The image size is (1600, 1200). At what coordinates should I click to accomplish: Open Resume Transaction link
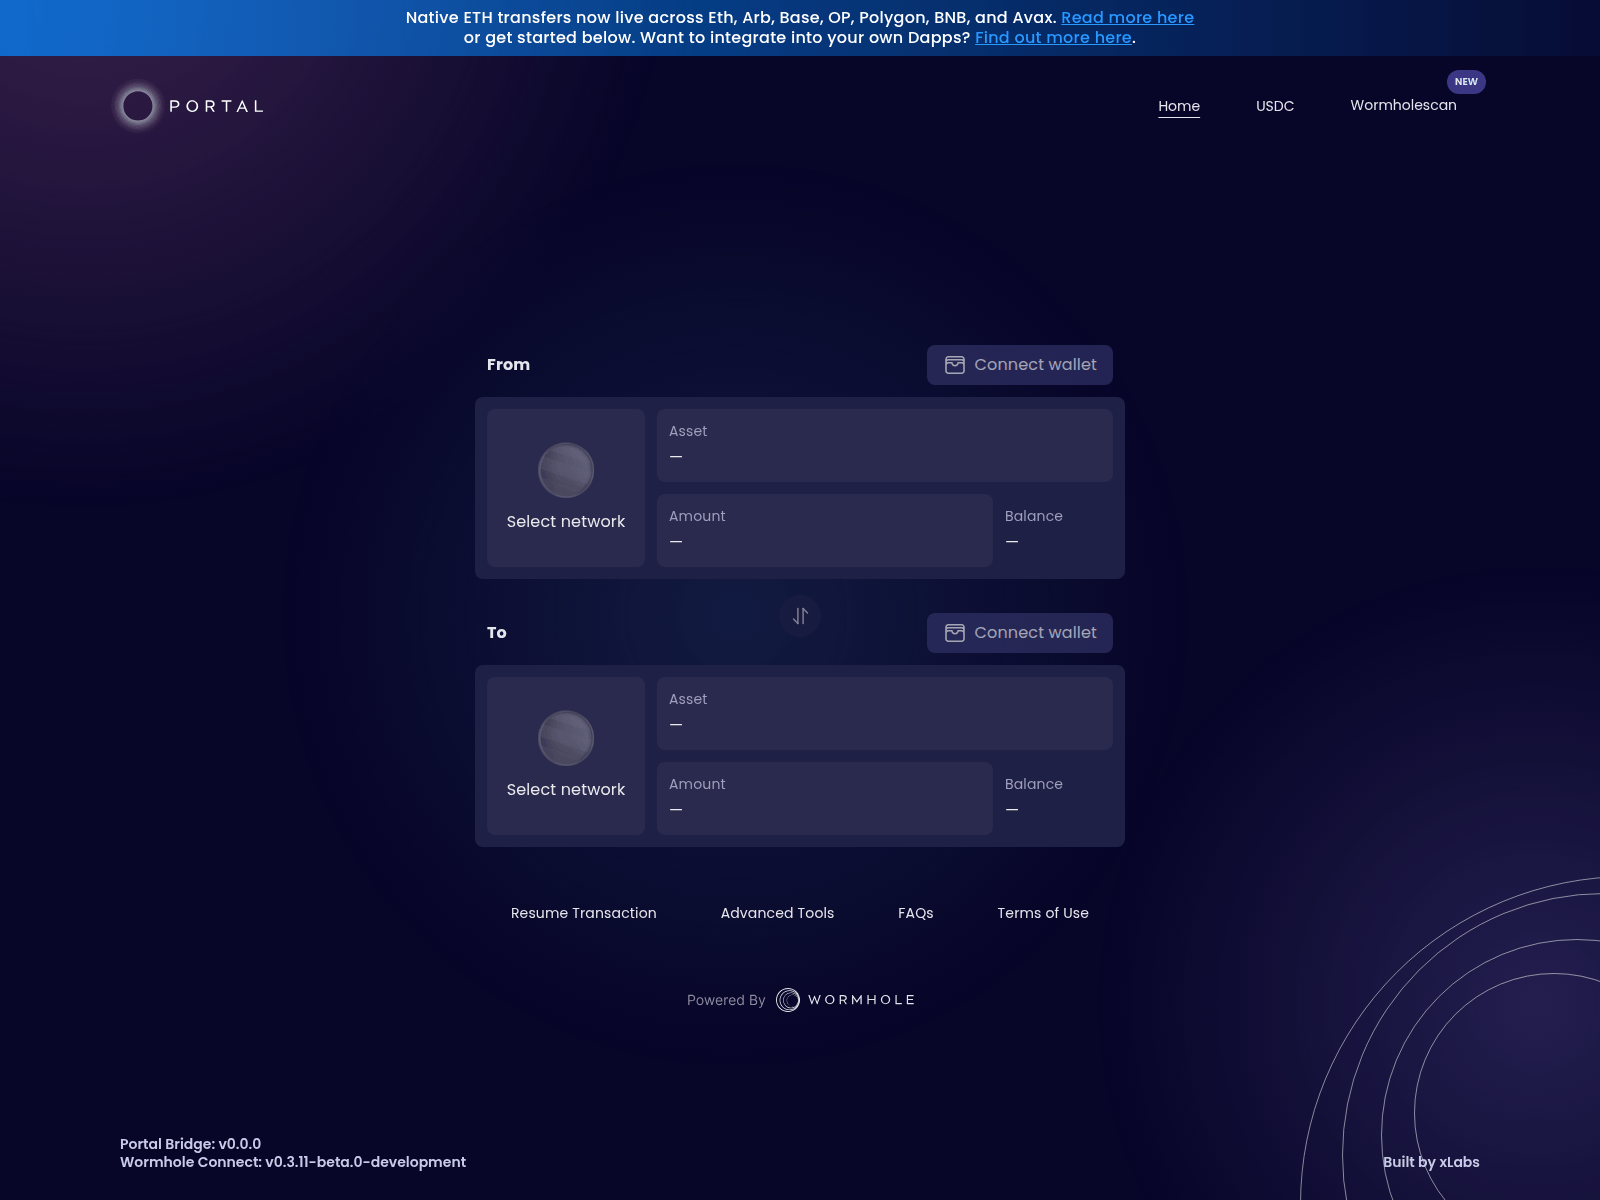pyautogui.click(x=584, y=913)
